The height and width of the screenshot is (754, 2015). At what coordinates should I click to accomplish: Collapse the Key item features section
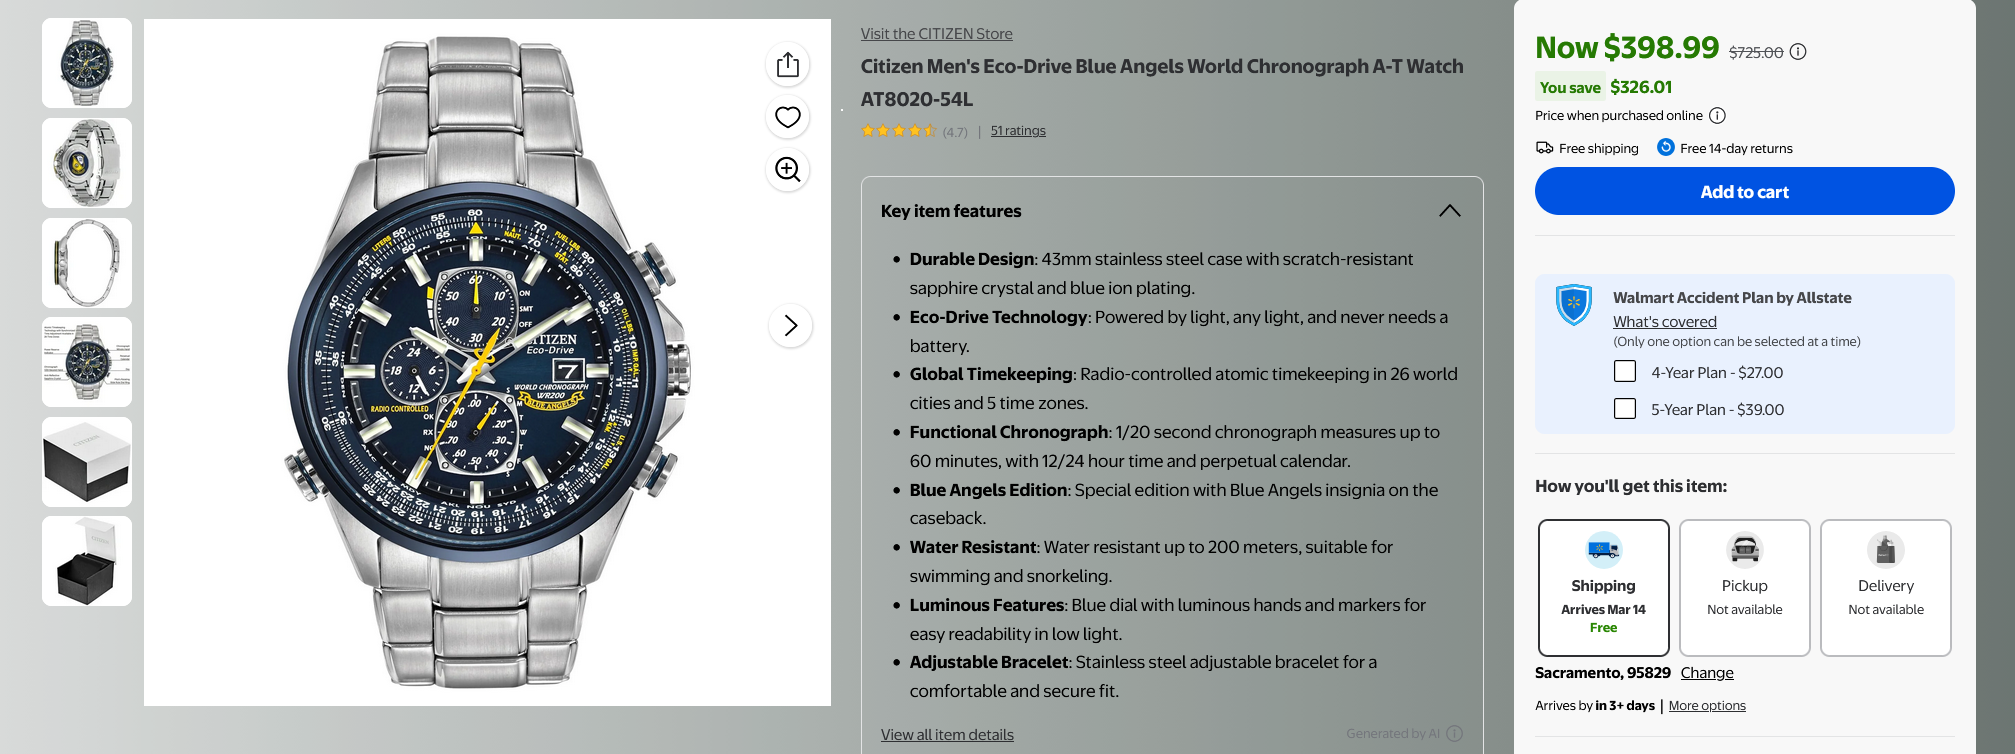point(1449,211)
